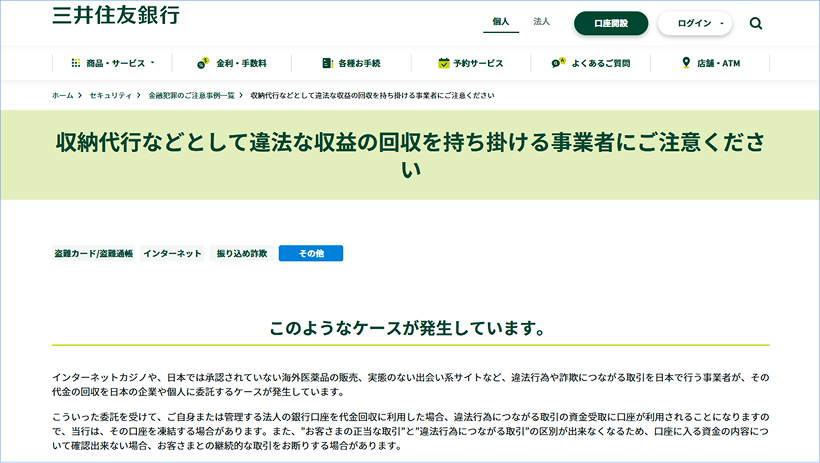Open the ログイン dropdown
The height and width of the screenshot is (463, 820).
pos(694,24)
